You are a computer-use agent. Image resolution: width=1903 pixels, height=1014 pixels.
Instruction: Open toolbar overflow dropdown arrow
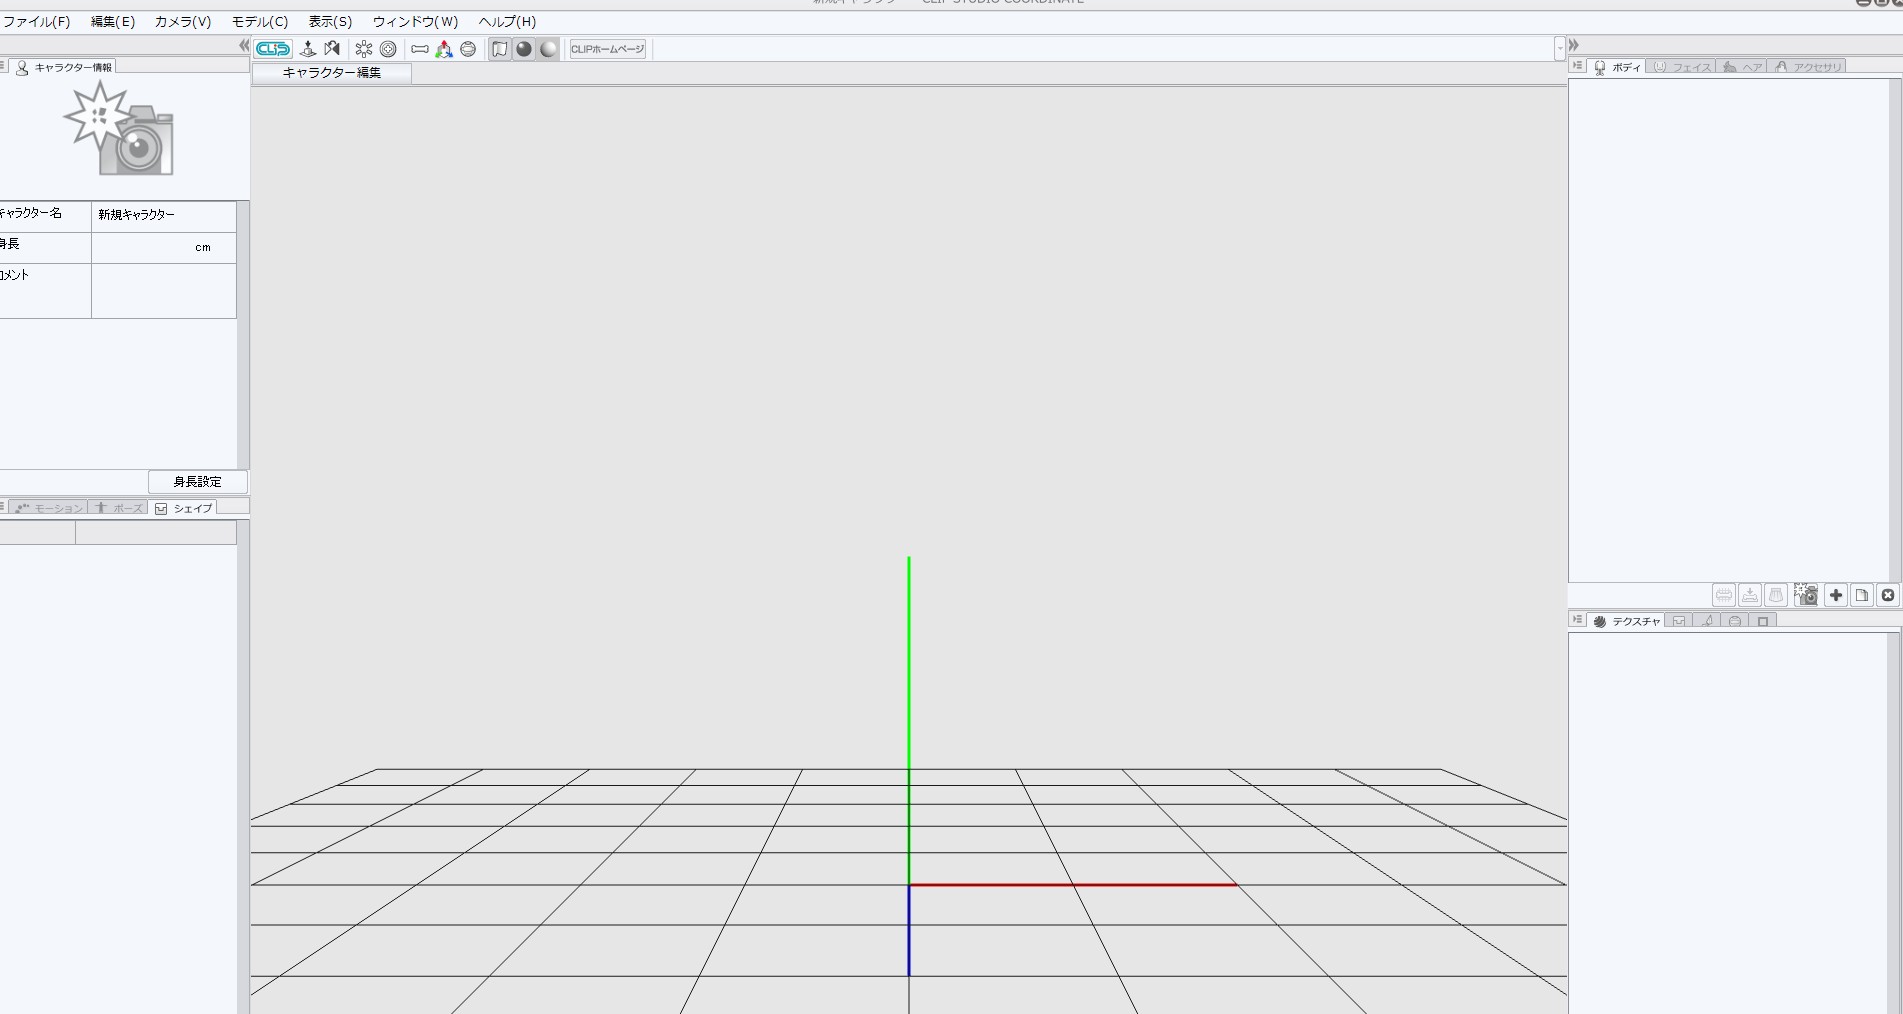click(x=1559, y=48)
